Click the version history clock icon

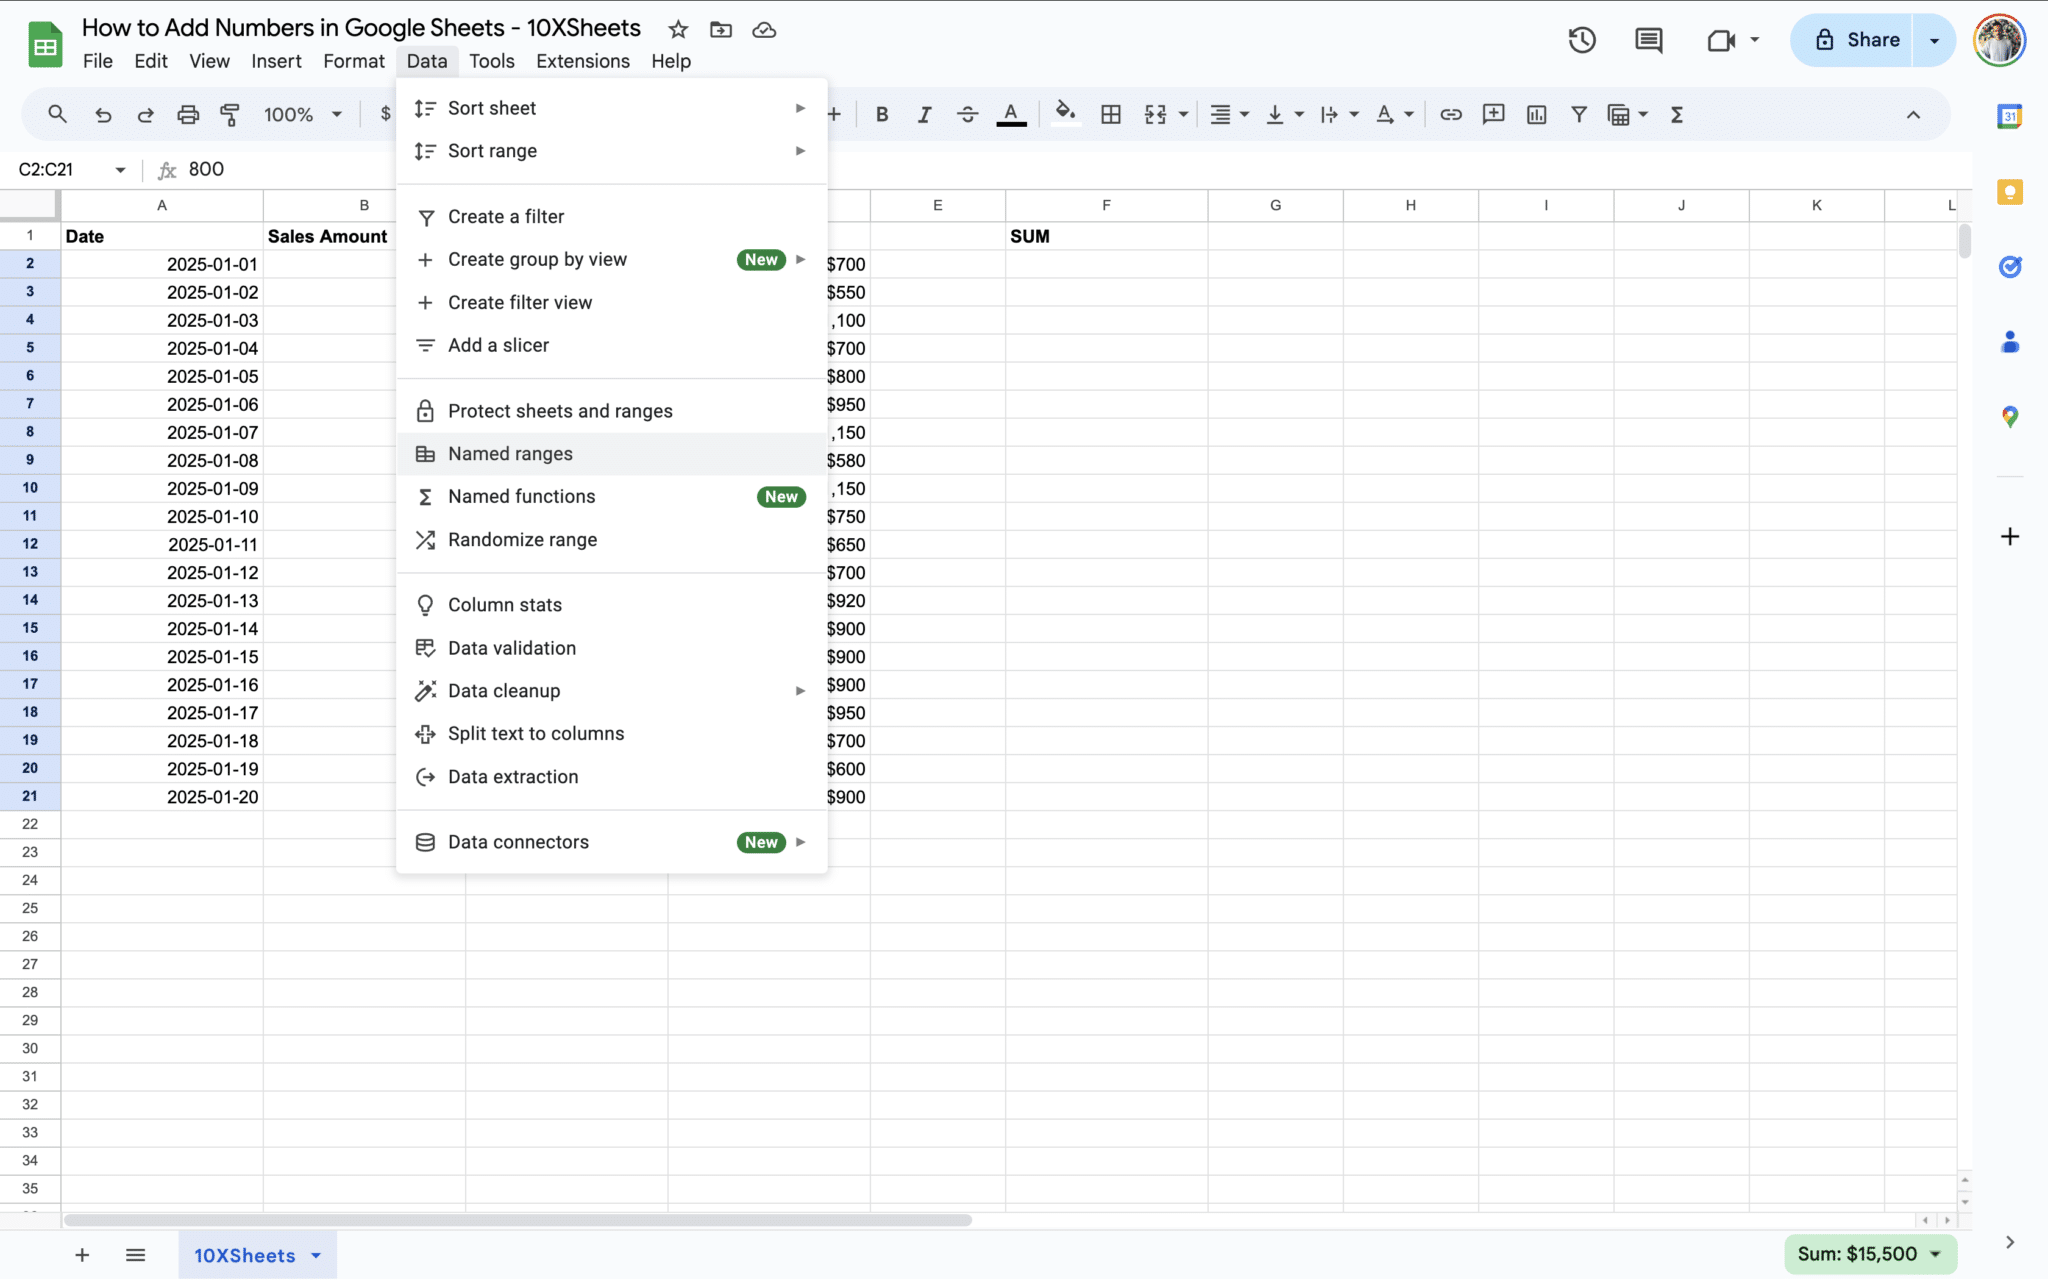pos(1581,40)
